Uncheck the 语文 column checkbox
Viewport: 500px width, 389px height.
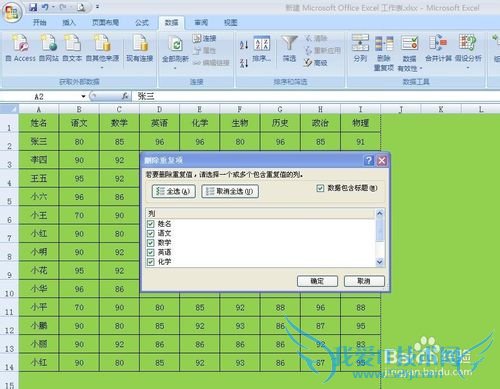pyautogui.click(x=151, y=233)
